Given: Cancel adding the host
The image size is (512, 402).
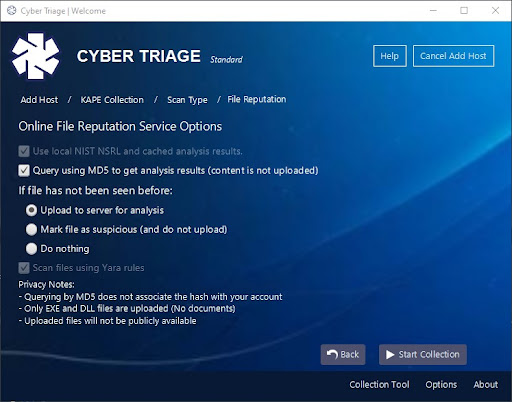Looking at the screenshot, I should point(453,56).
